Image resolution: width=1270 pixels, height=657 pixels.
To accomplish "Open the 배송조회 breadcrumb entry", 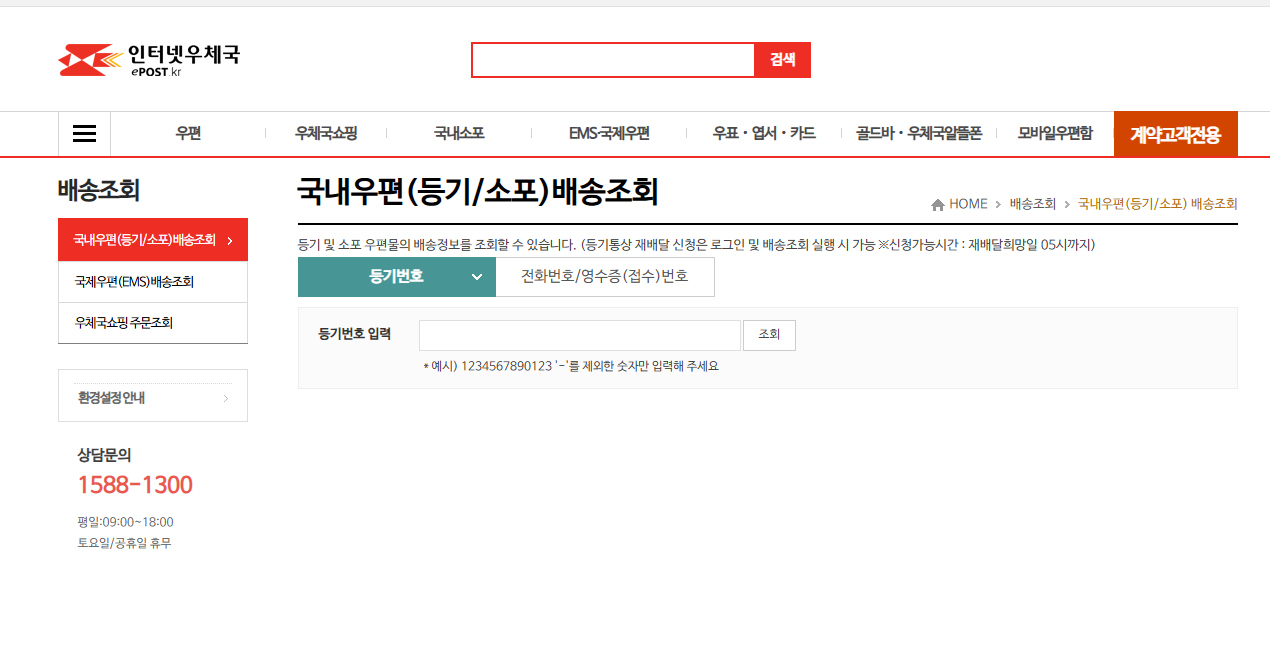I will point(1033,203).
